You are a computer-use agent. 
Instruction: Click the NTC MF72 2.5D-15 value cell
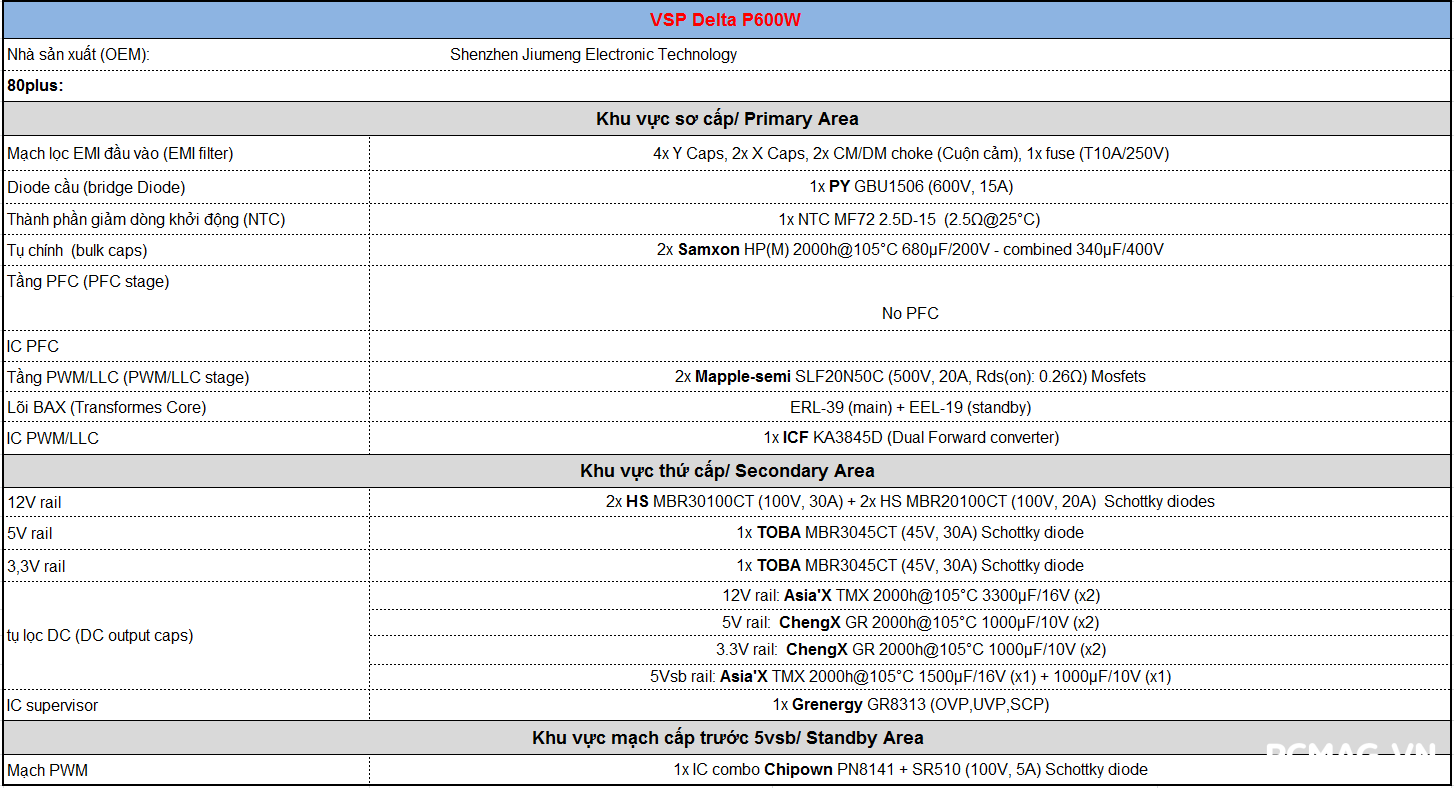[909, 219]
